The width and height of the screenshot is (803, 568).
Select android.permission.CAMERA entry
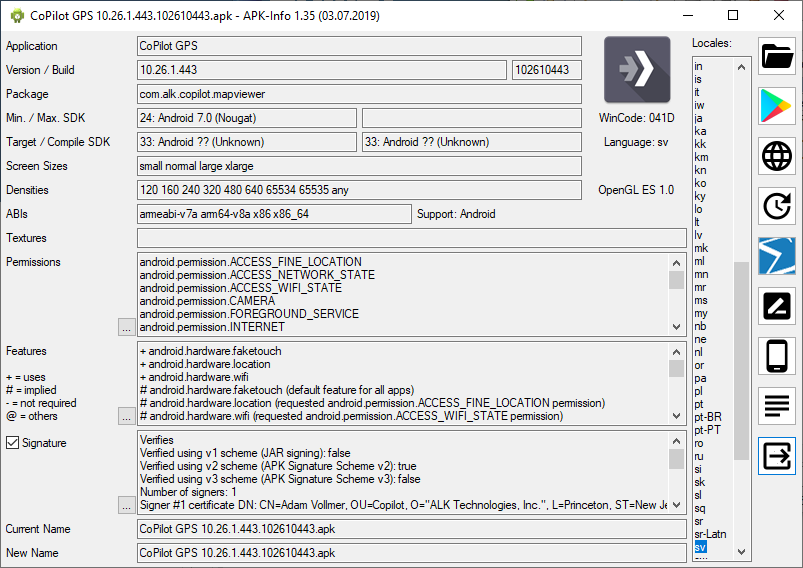pyautogui.click(x=207, y=301)
